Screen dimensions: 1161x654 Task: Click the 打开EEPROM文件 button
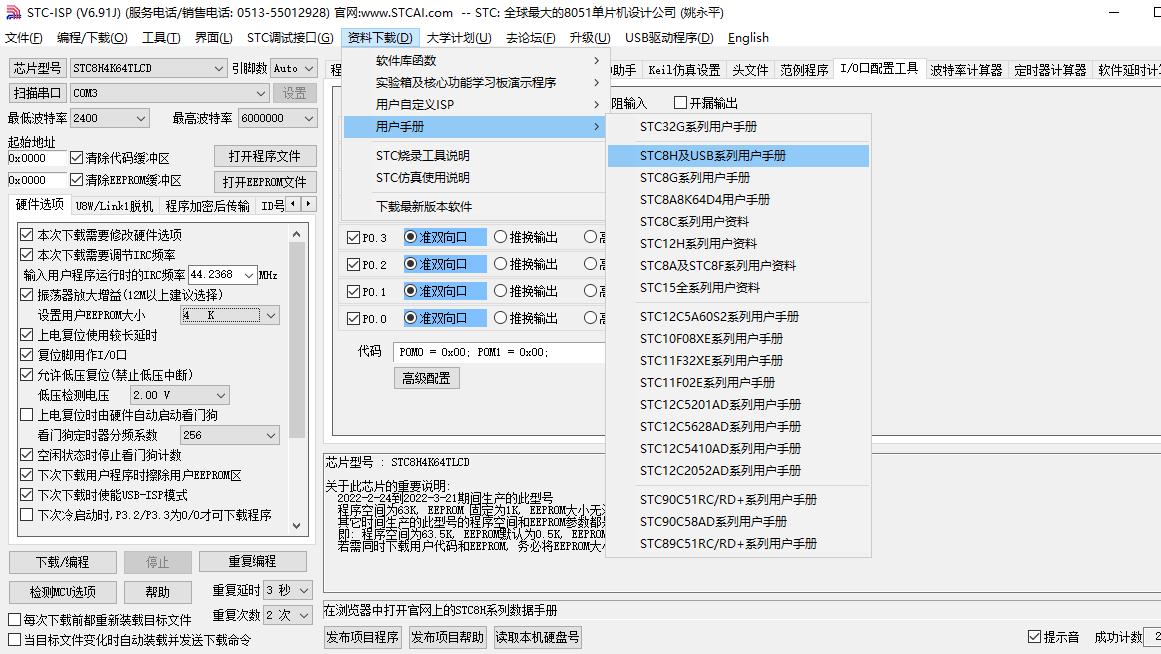pyautogui.click(x=265, y=181)
